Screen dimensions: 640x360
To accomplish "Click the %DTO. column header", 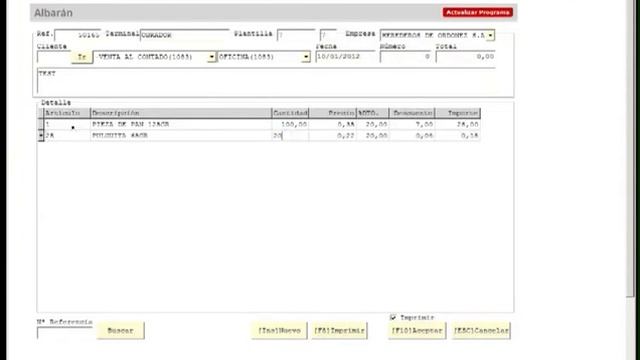I will click(x=373, y=113).
